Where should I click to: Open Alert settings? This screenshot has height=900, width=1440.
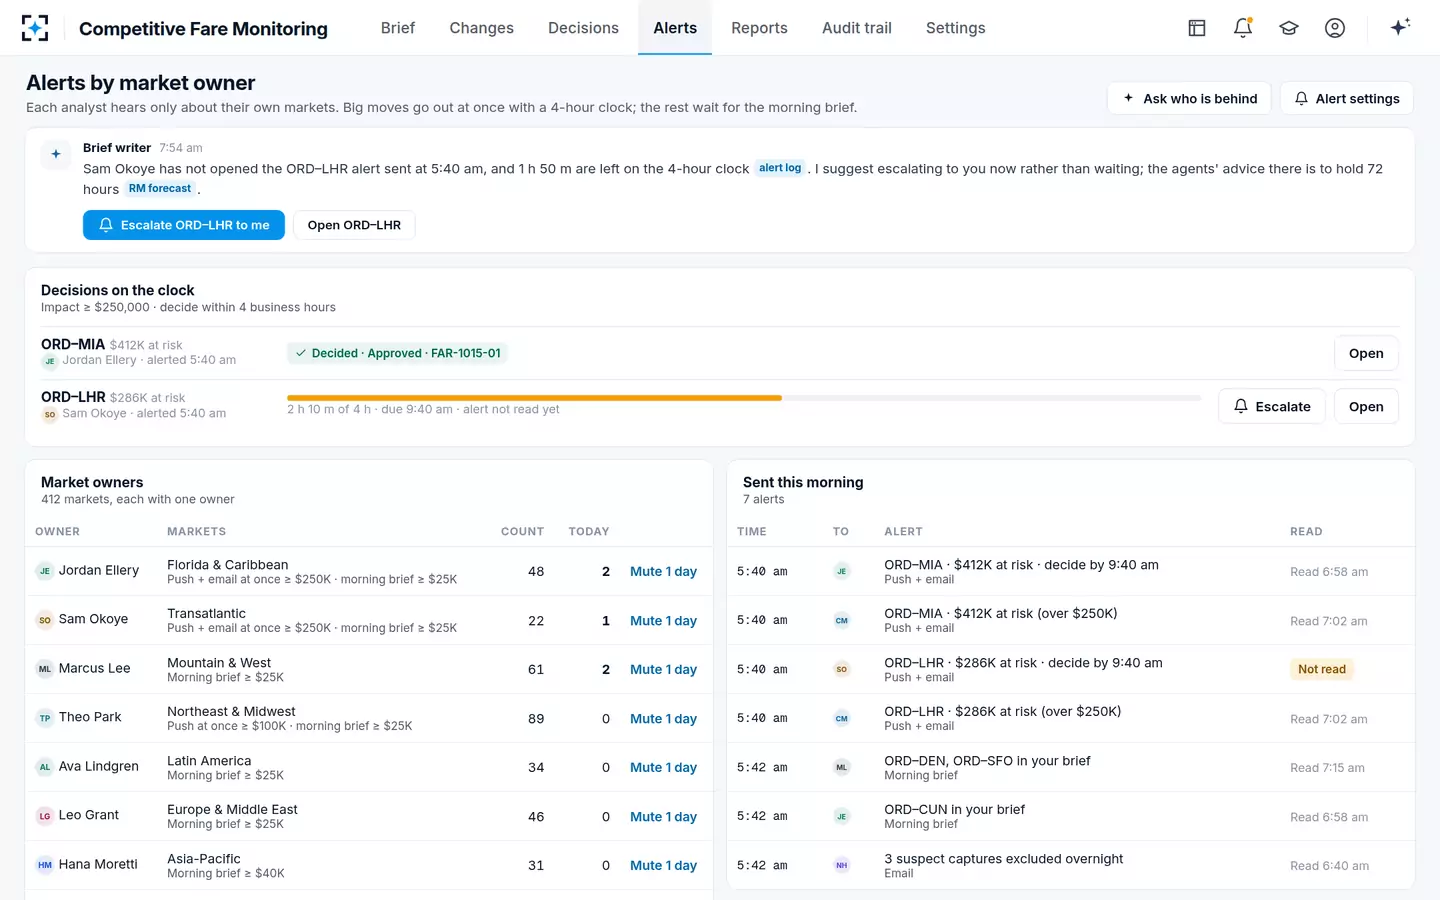[x=1347, y=98]
